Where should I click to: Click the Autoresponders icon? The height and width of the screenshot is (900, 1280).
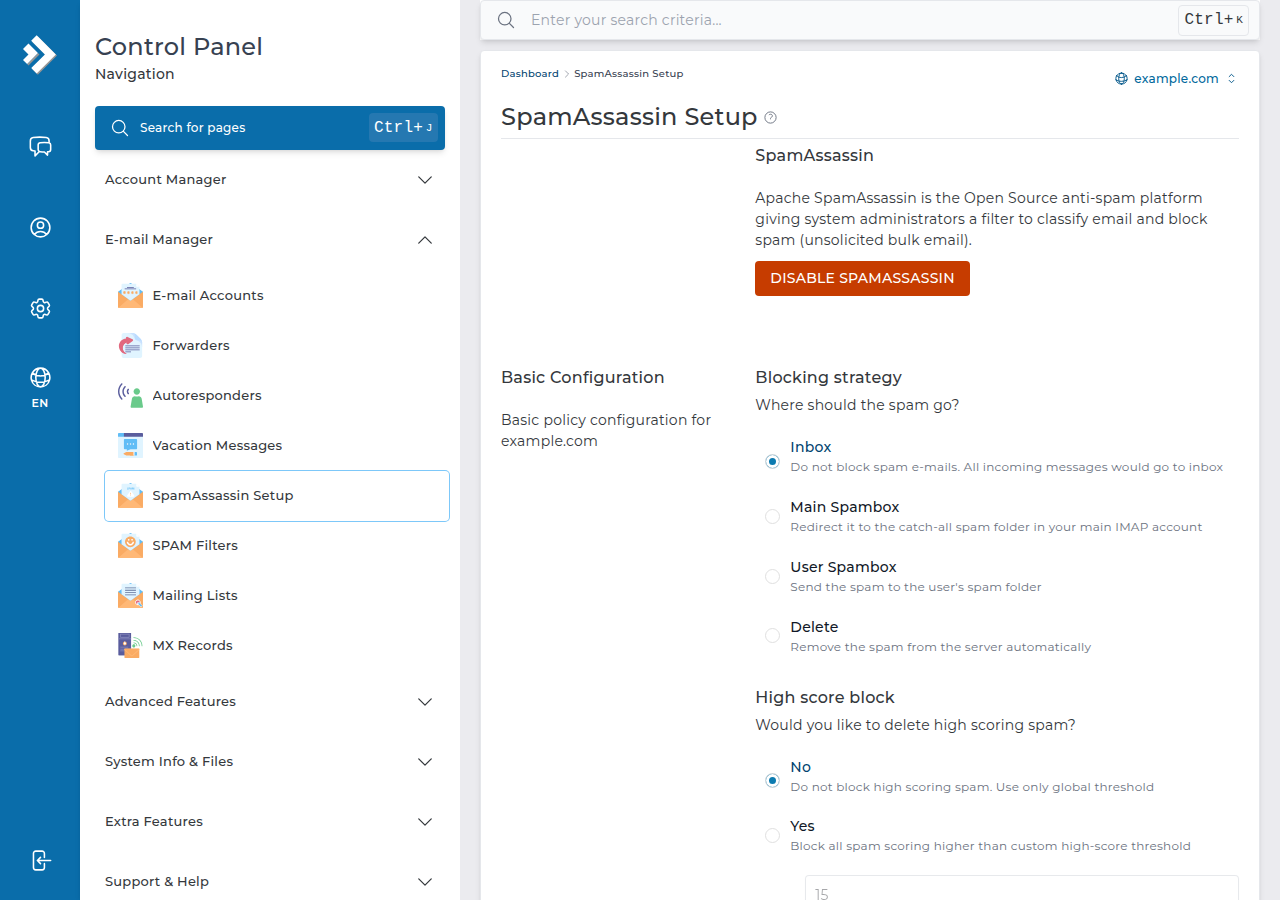tap(130, 395)
